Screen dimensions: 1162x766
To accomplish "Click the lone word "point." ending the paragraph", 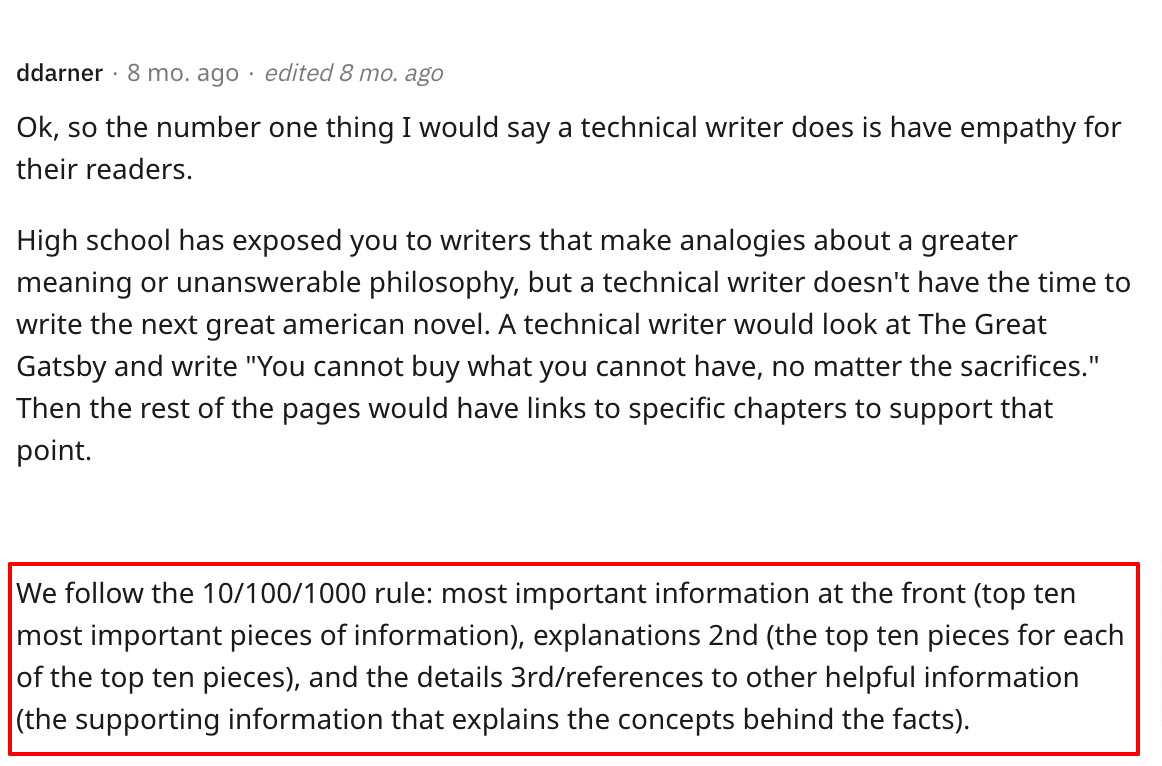I will pyautogui.click(x=54, y=451).
